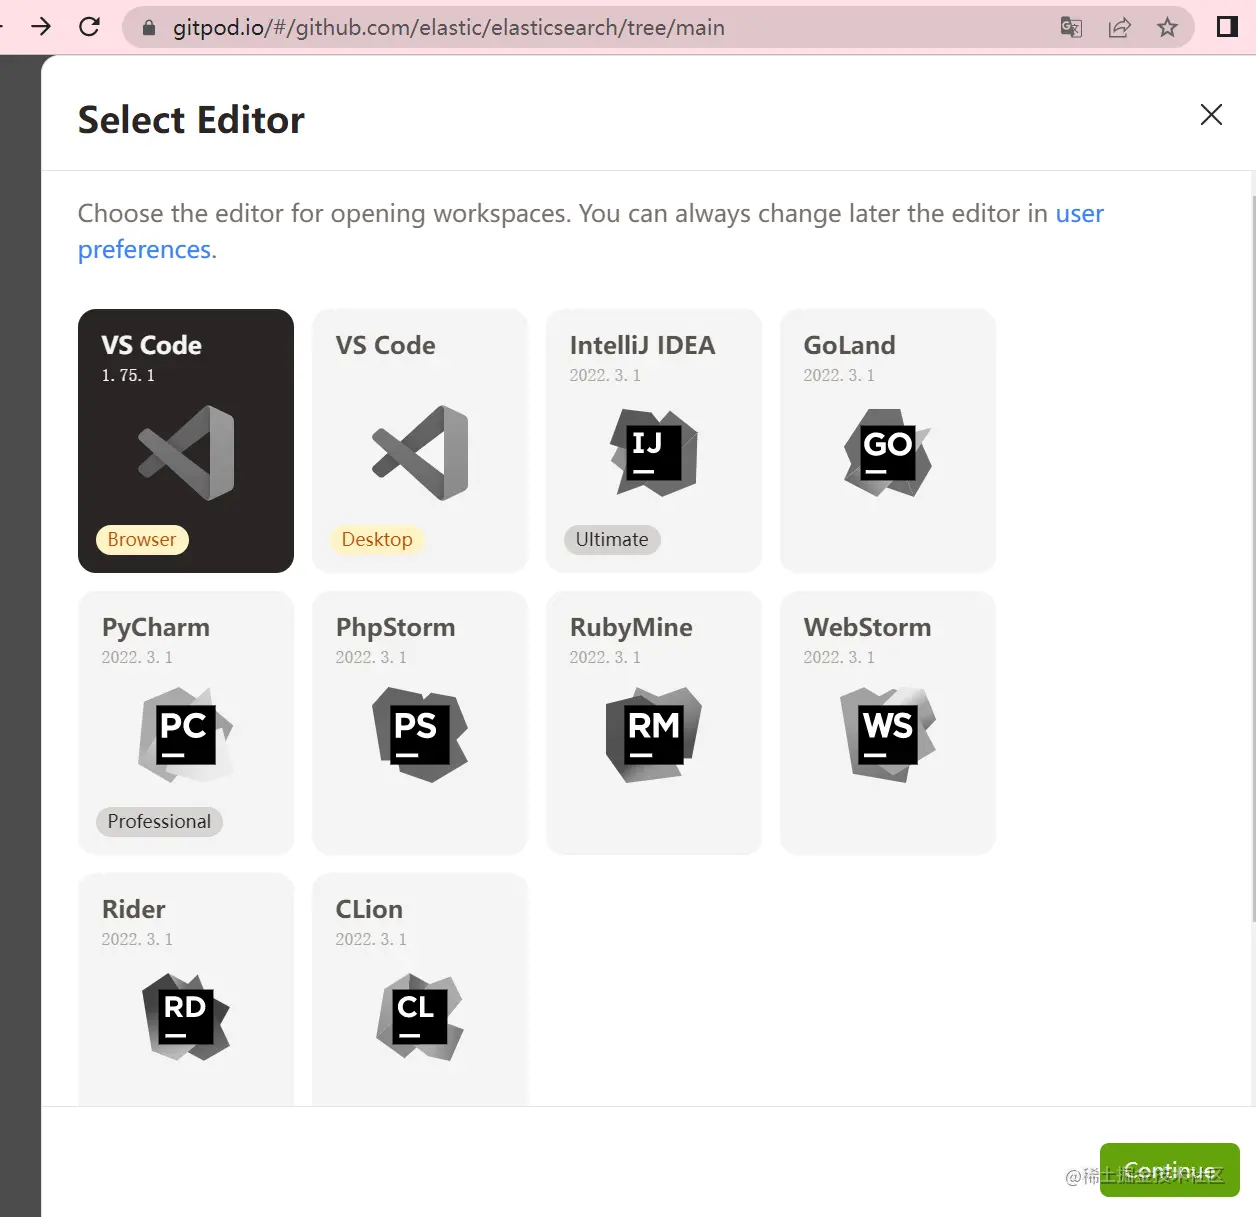
Task: Click the RubyMine title text
Action: click(x=631, y=628)
